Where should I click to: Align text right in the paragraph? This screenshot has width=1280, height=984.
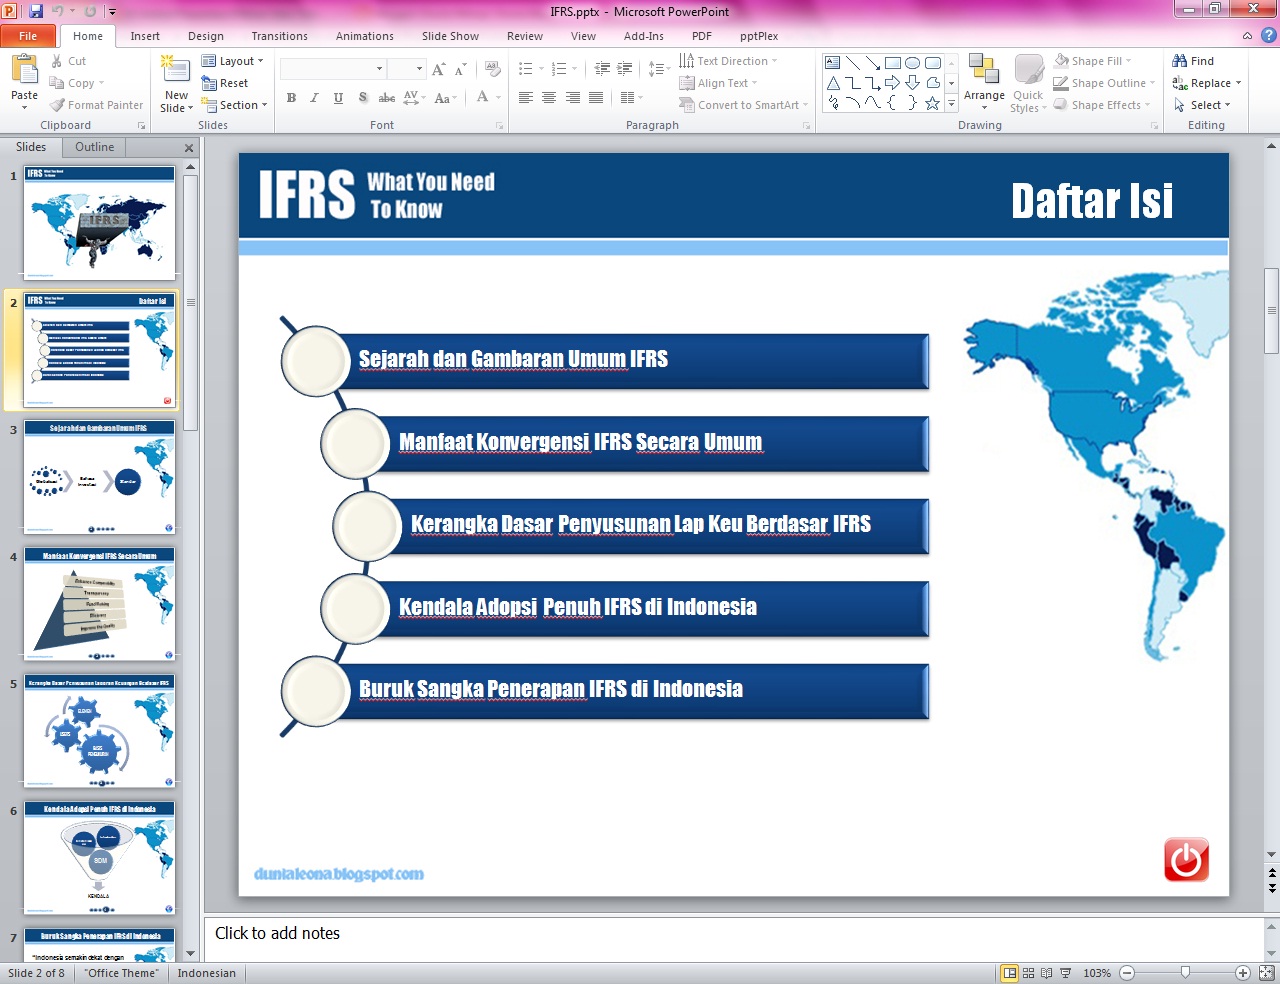coord(573,98)
